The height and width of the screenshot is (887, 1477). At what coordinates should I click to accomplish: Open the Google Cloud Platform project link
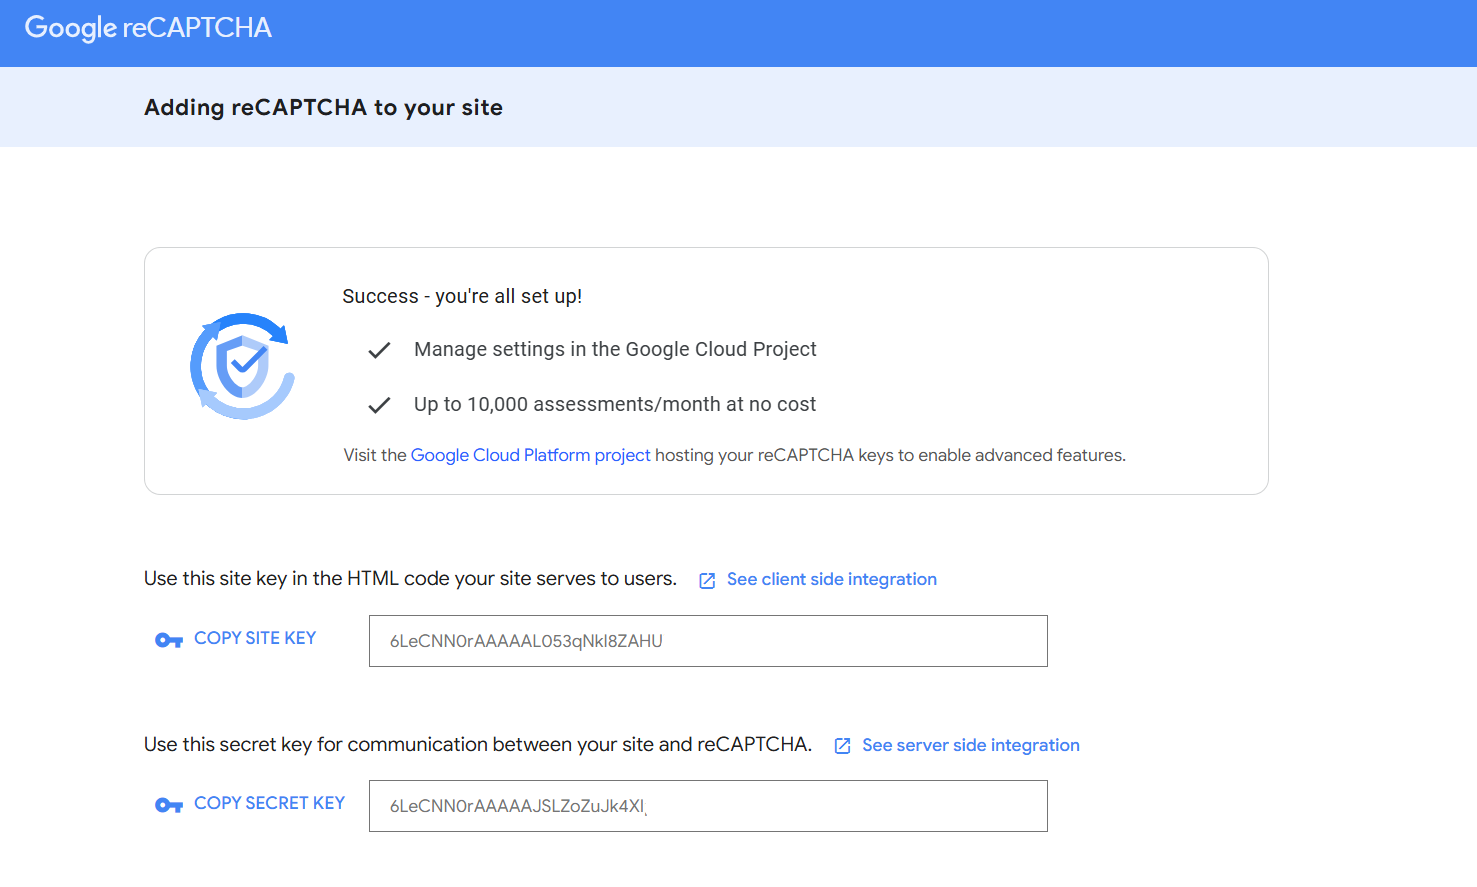point(530,455)
